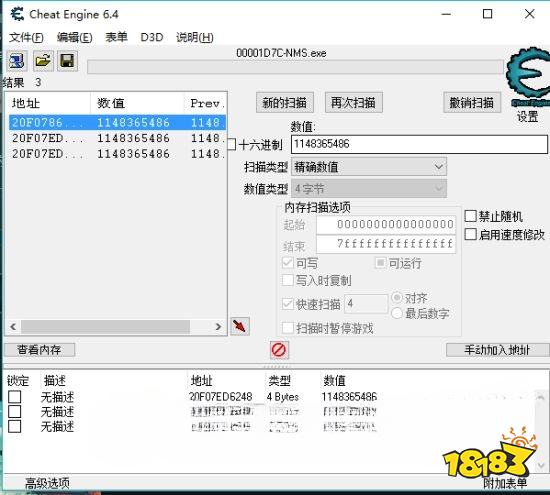Click the 类型 column header in address table

click(x=280, y=381)
